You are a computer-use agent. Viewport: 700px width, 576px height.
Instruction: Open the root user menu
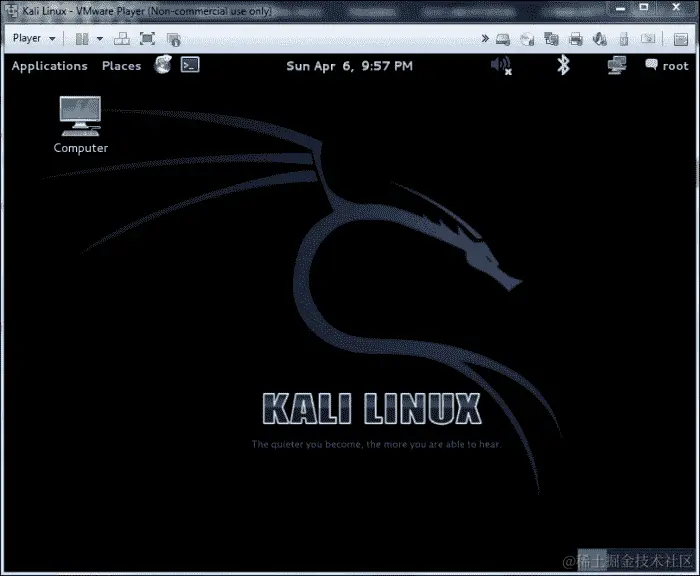click(667, 66)
